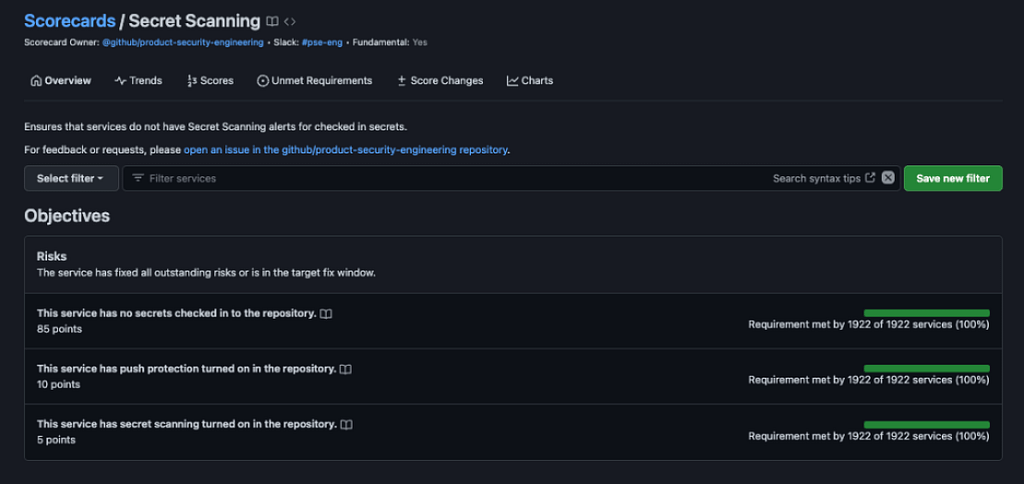Click the clear filter X icon
1024x484 pixels.
pos(888,178)
